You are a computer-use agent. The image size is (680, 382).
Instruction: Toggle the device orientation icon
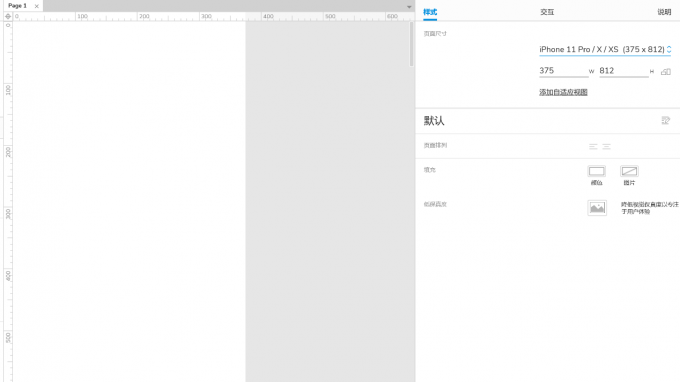[x=666, y=72]
